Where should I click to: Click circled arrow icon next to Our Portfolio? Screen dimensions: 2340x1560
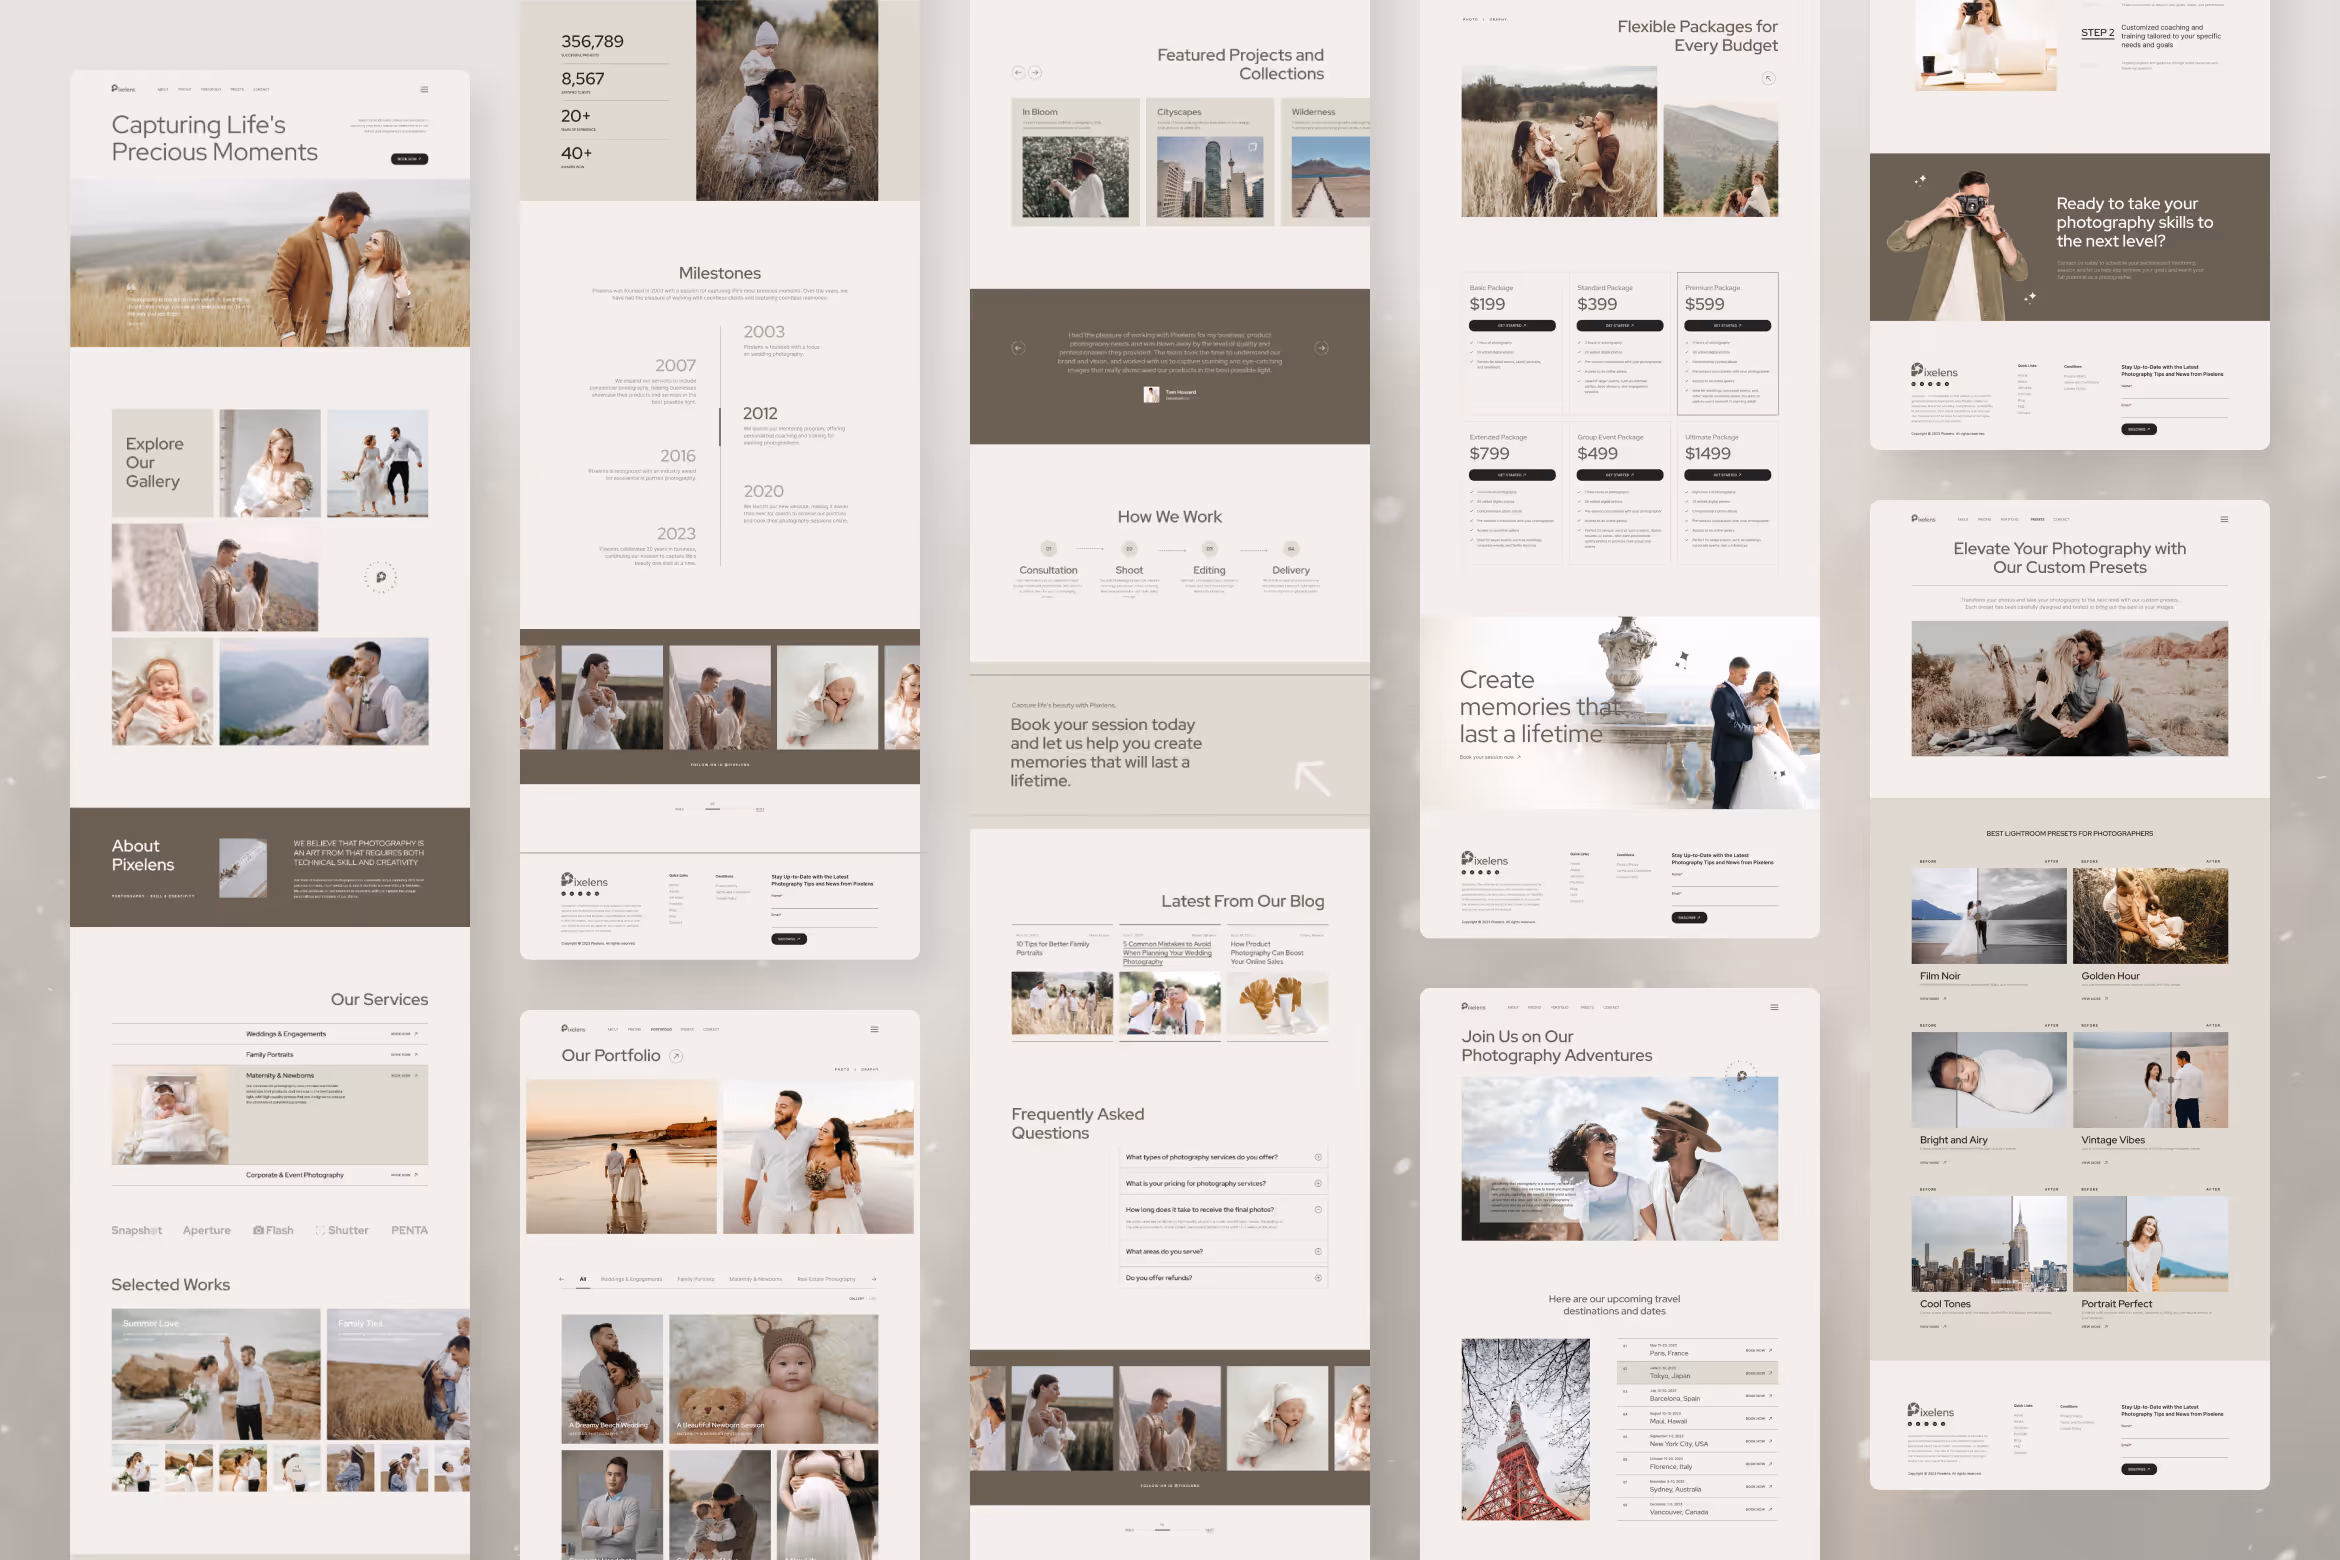click(676, 1056)
